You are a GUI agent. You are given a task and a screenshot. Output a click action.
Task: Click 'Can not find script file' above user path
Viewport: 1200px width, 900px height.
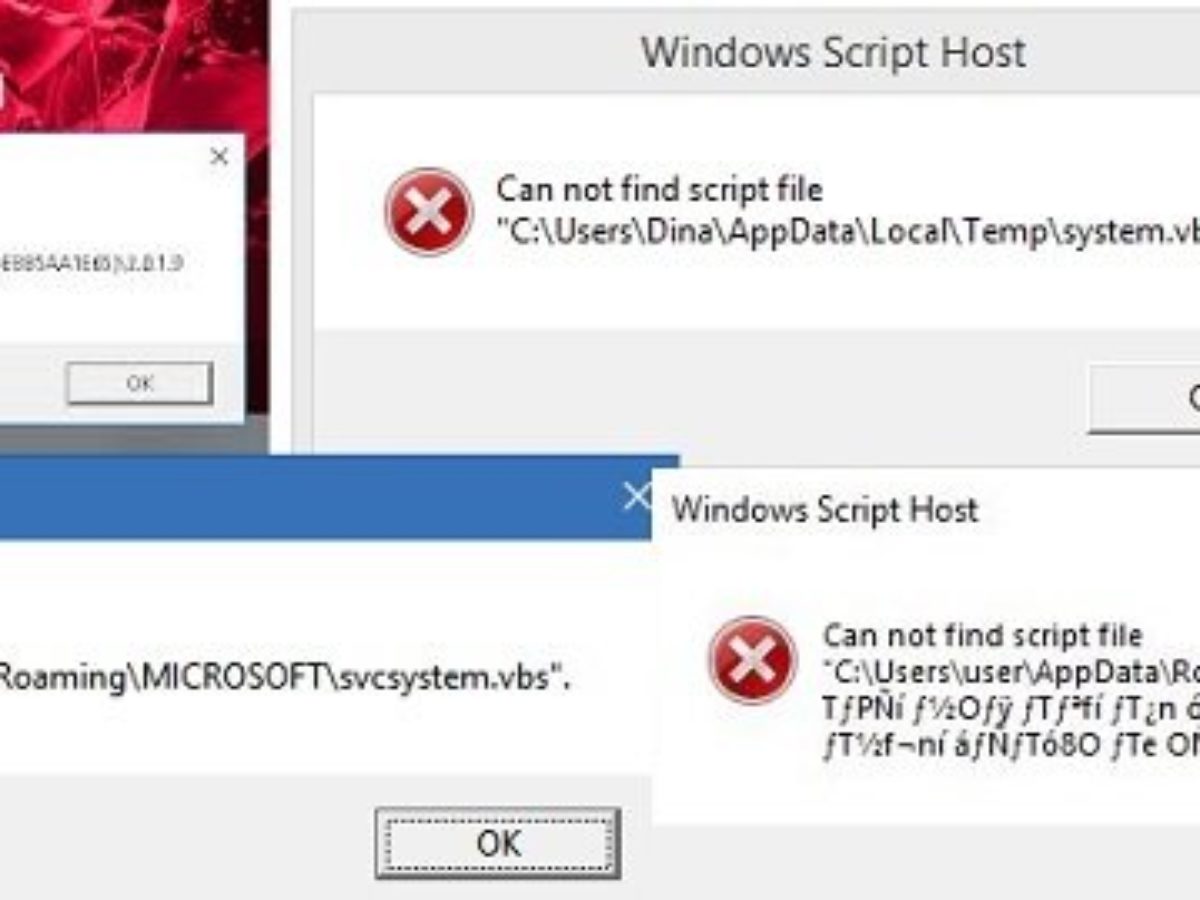point(982,636)
